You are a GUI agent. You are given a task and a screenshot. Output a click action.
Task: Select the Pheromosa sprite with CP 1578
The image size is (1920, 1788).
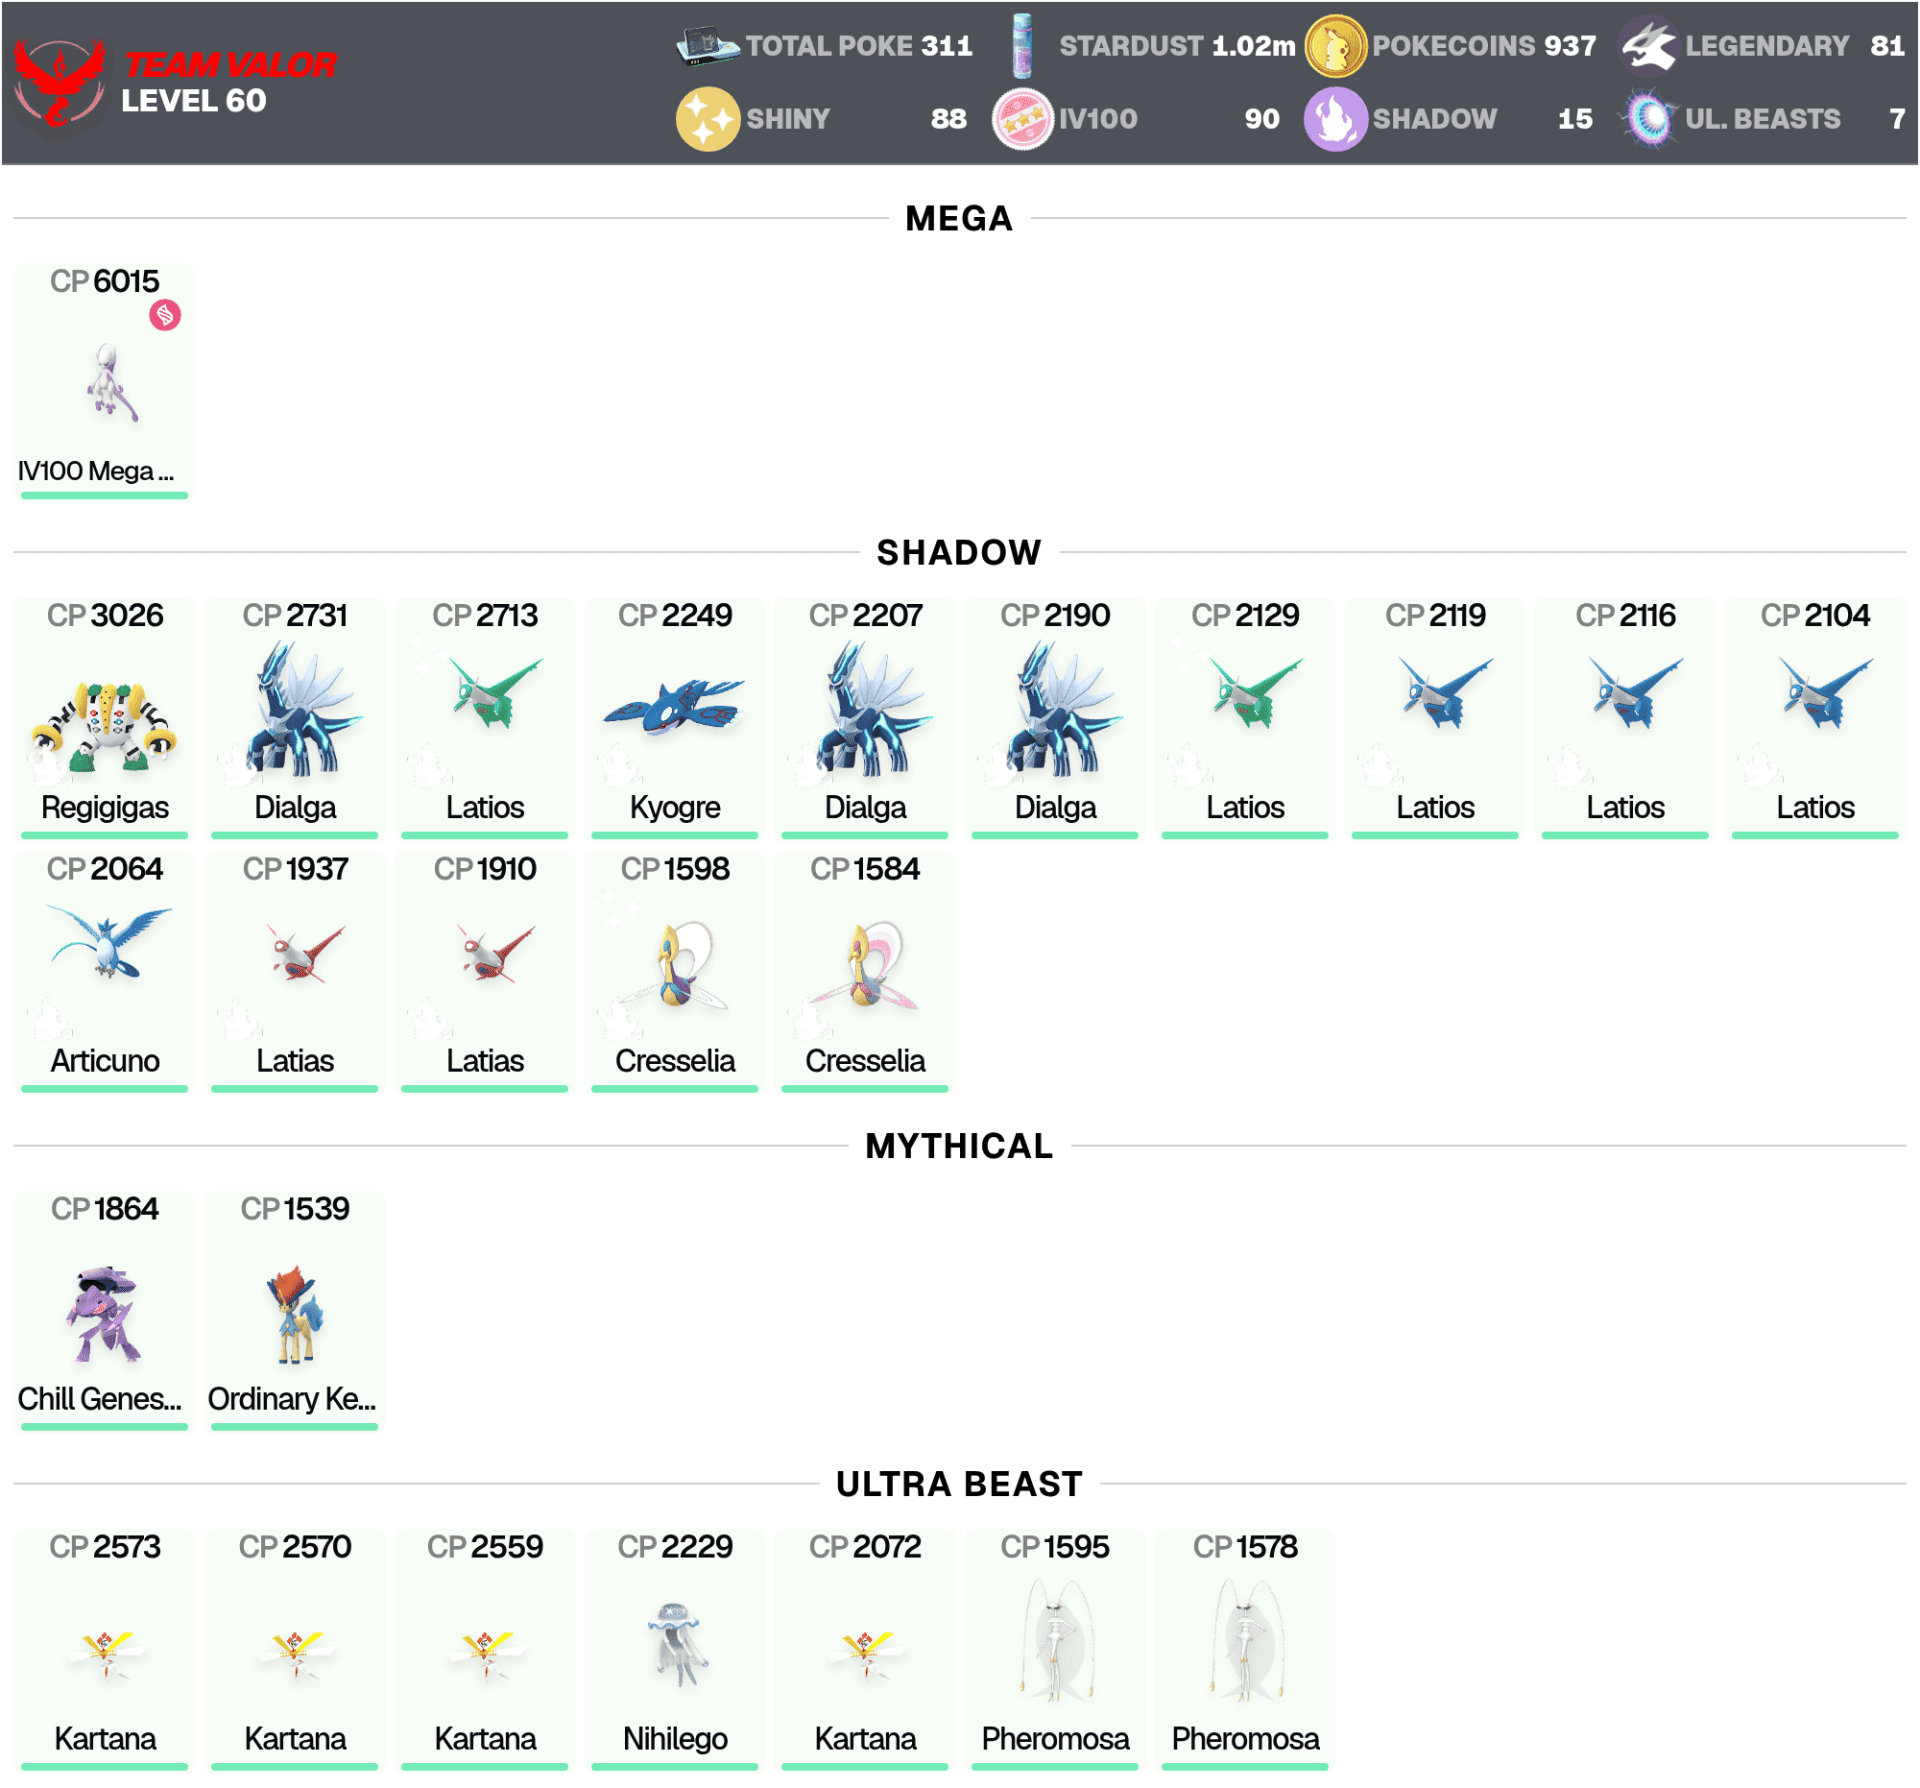[1245, 1640]
